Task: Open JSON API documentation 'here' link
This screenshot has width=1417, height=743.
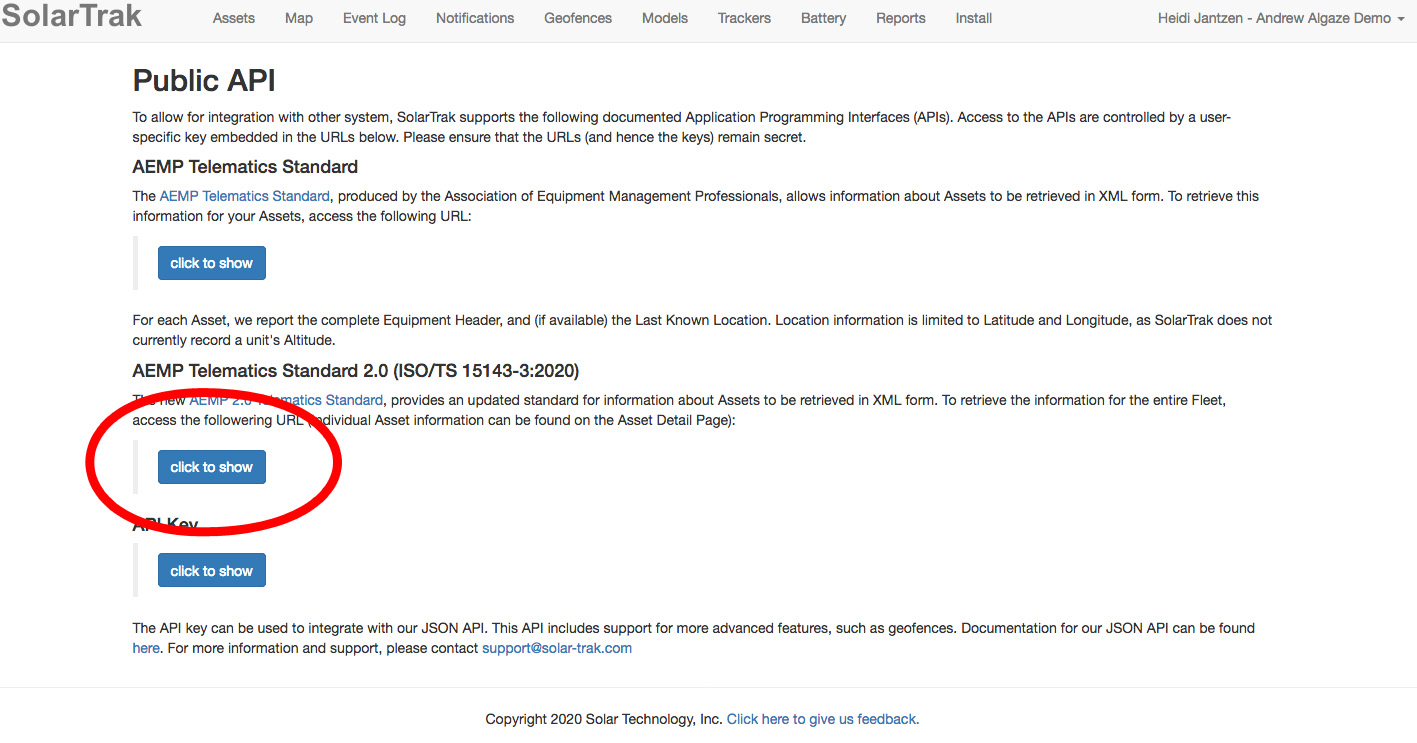Action: point(146,648)
